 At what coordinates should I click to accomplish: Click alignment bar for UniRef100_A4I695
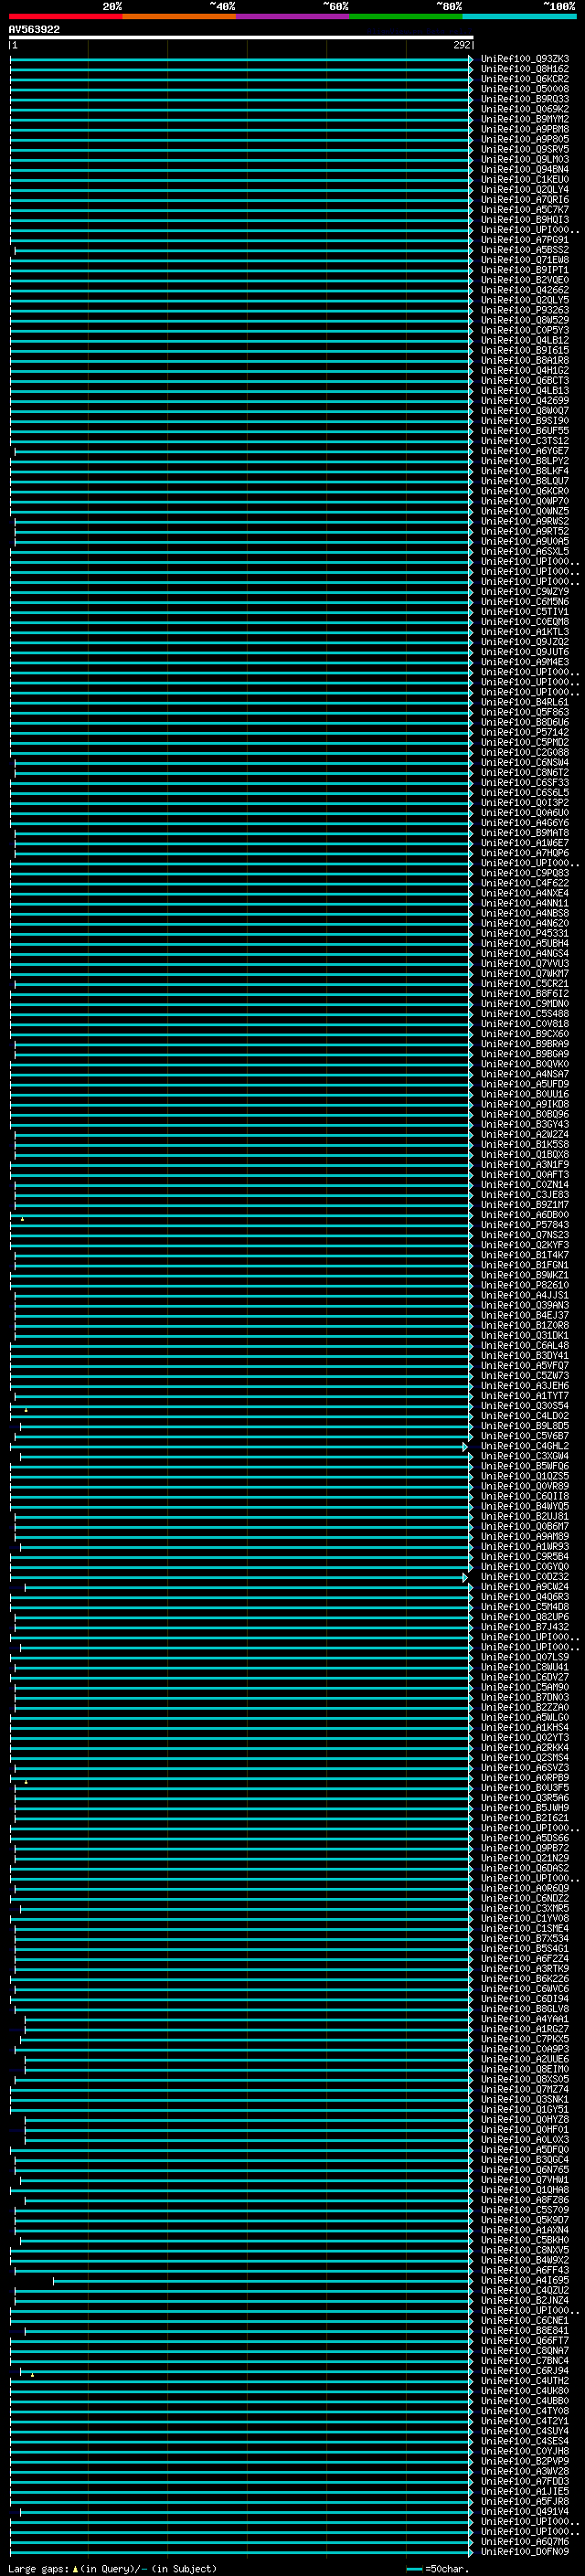pos(262,2281)
